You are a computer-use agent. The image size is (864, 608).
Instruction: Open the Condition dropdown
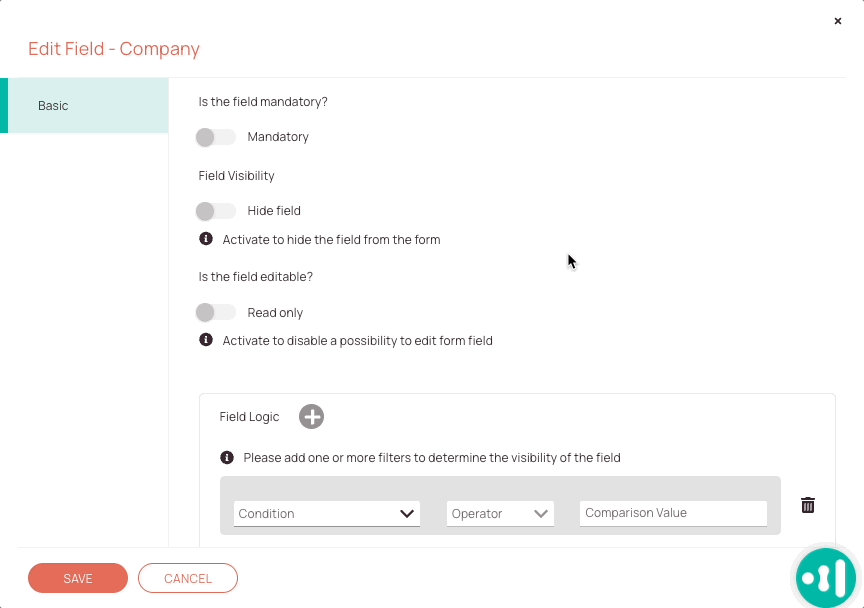[x=327, y=514]
